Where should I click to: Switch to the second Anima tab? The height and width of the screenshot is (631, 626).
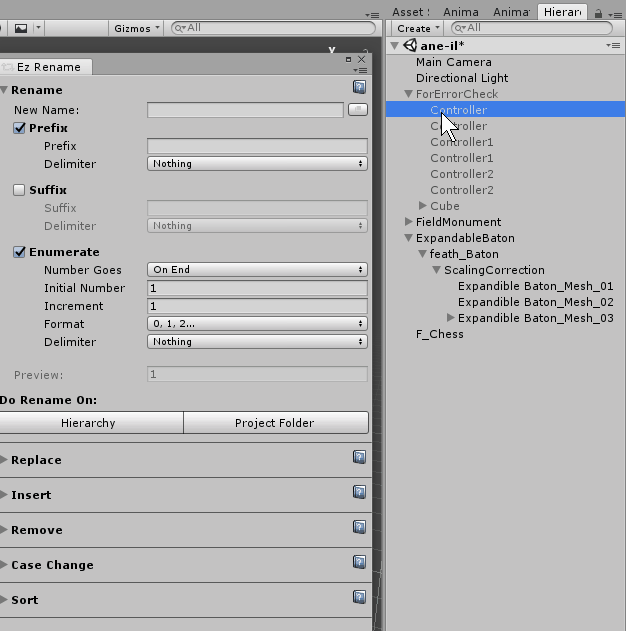pos(511,12)
